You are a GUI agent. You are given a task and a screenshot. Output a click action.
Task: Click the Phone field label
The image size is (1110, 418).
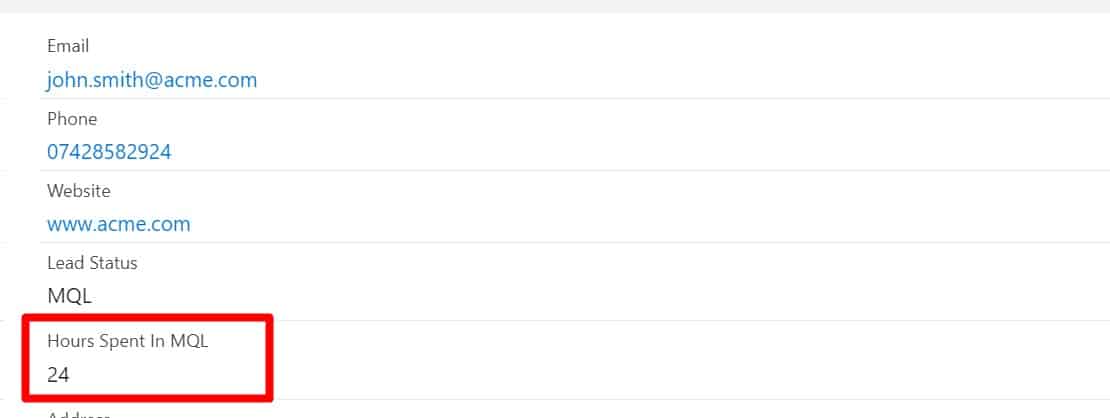tap(72, 119)
